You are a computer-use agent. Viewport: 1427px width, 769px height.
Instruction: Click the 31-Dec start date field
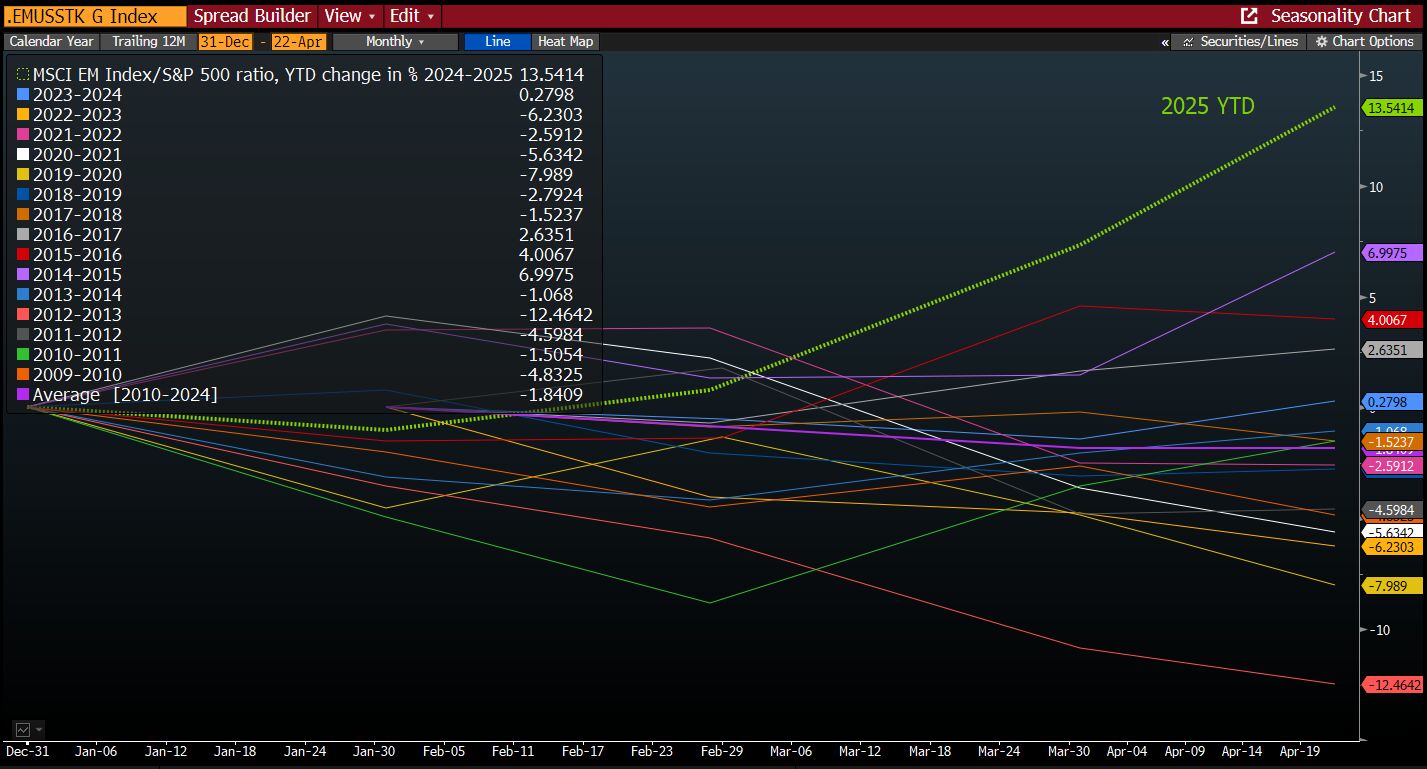pos(225,42)
